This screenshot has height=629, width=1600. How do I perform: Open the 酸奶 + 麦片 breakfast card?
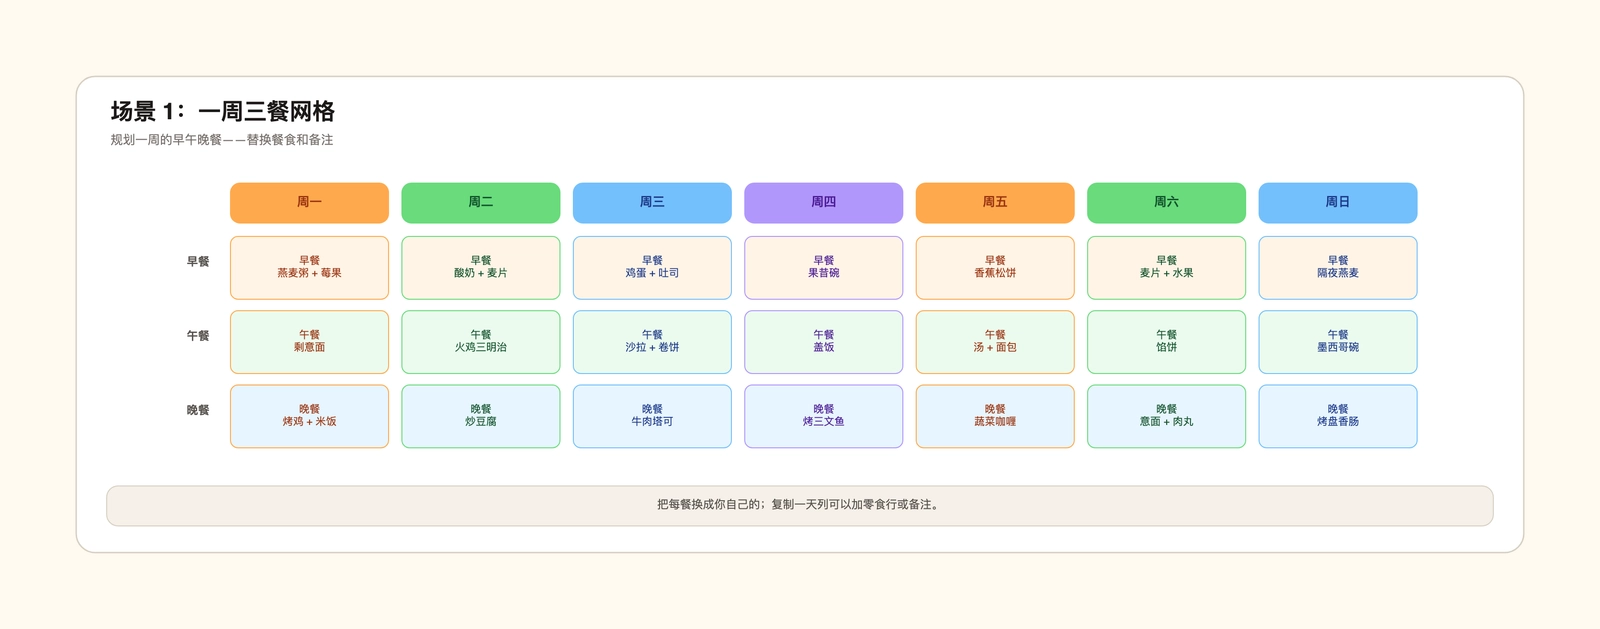click(x=481, y=268)
